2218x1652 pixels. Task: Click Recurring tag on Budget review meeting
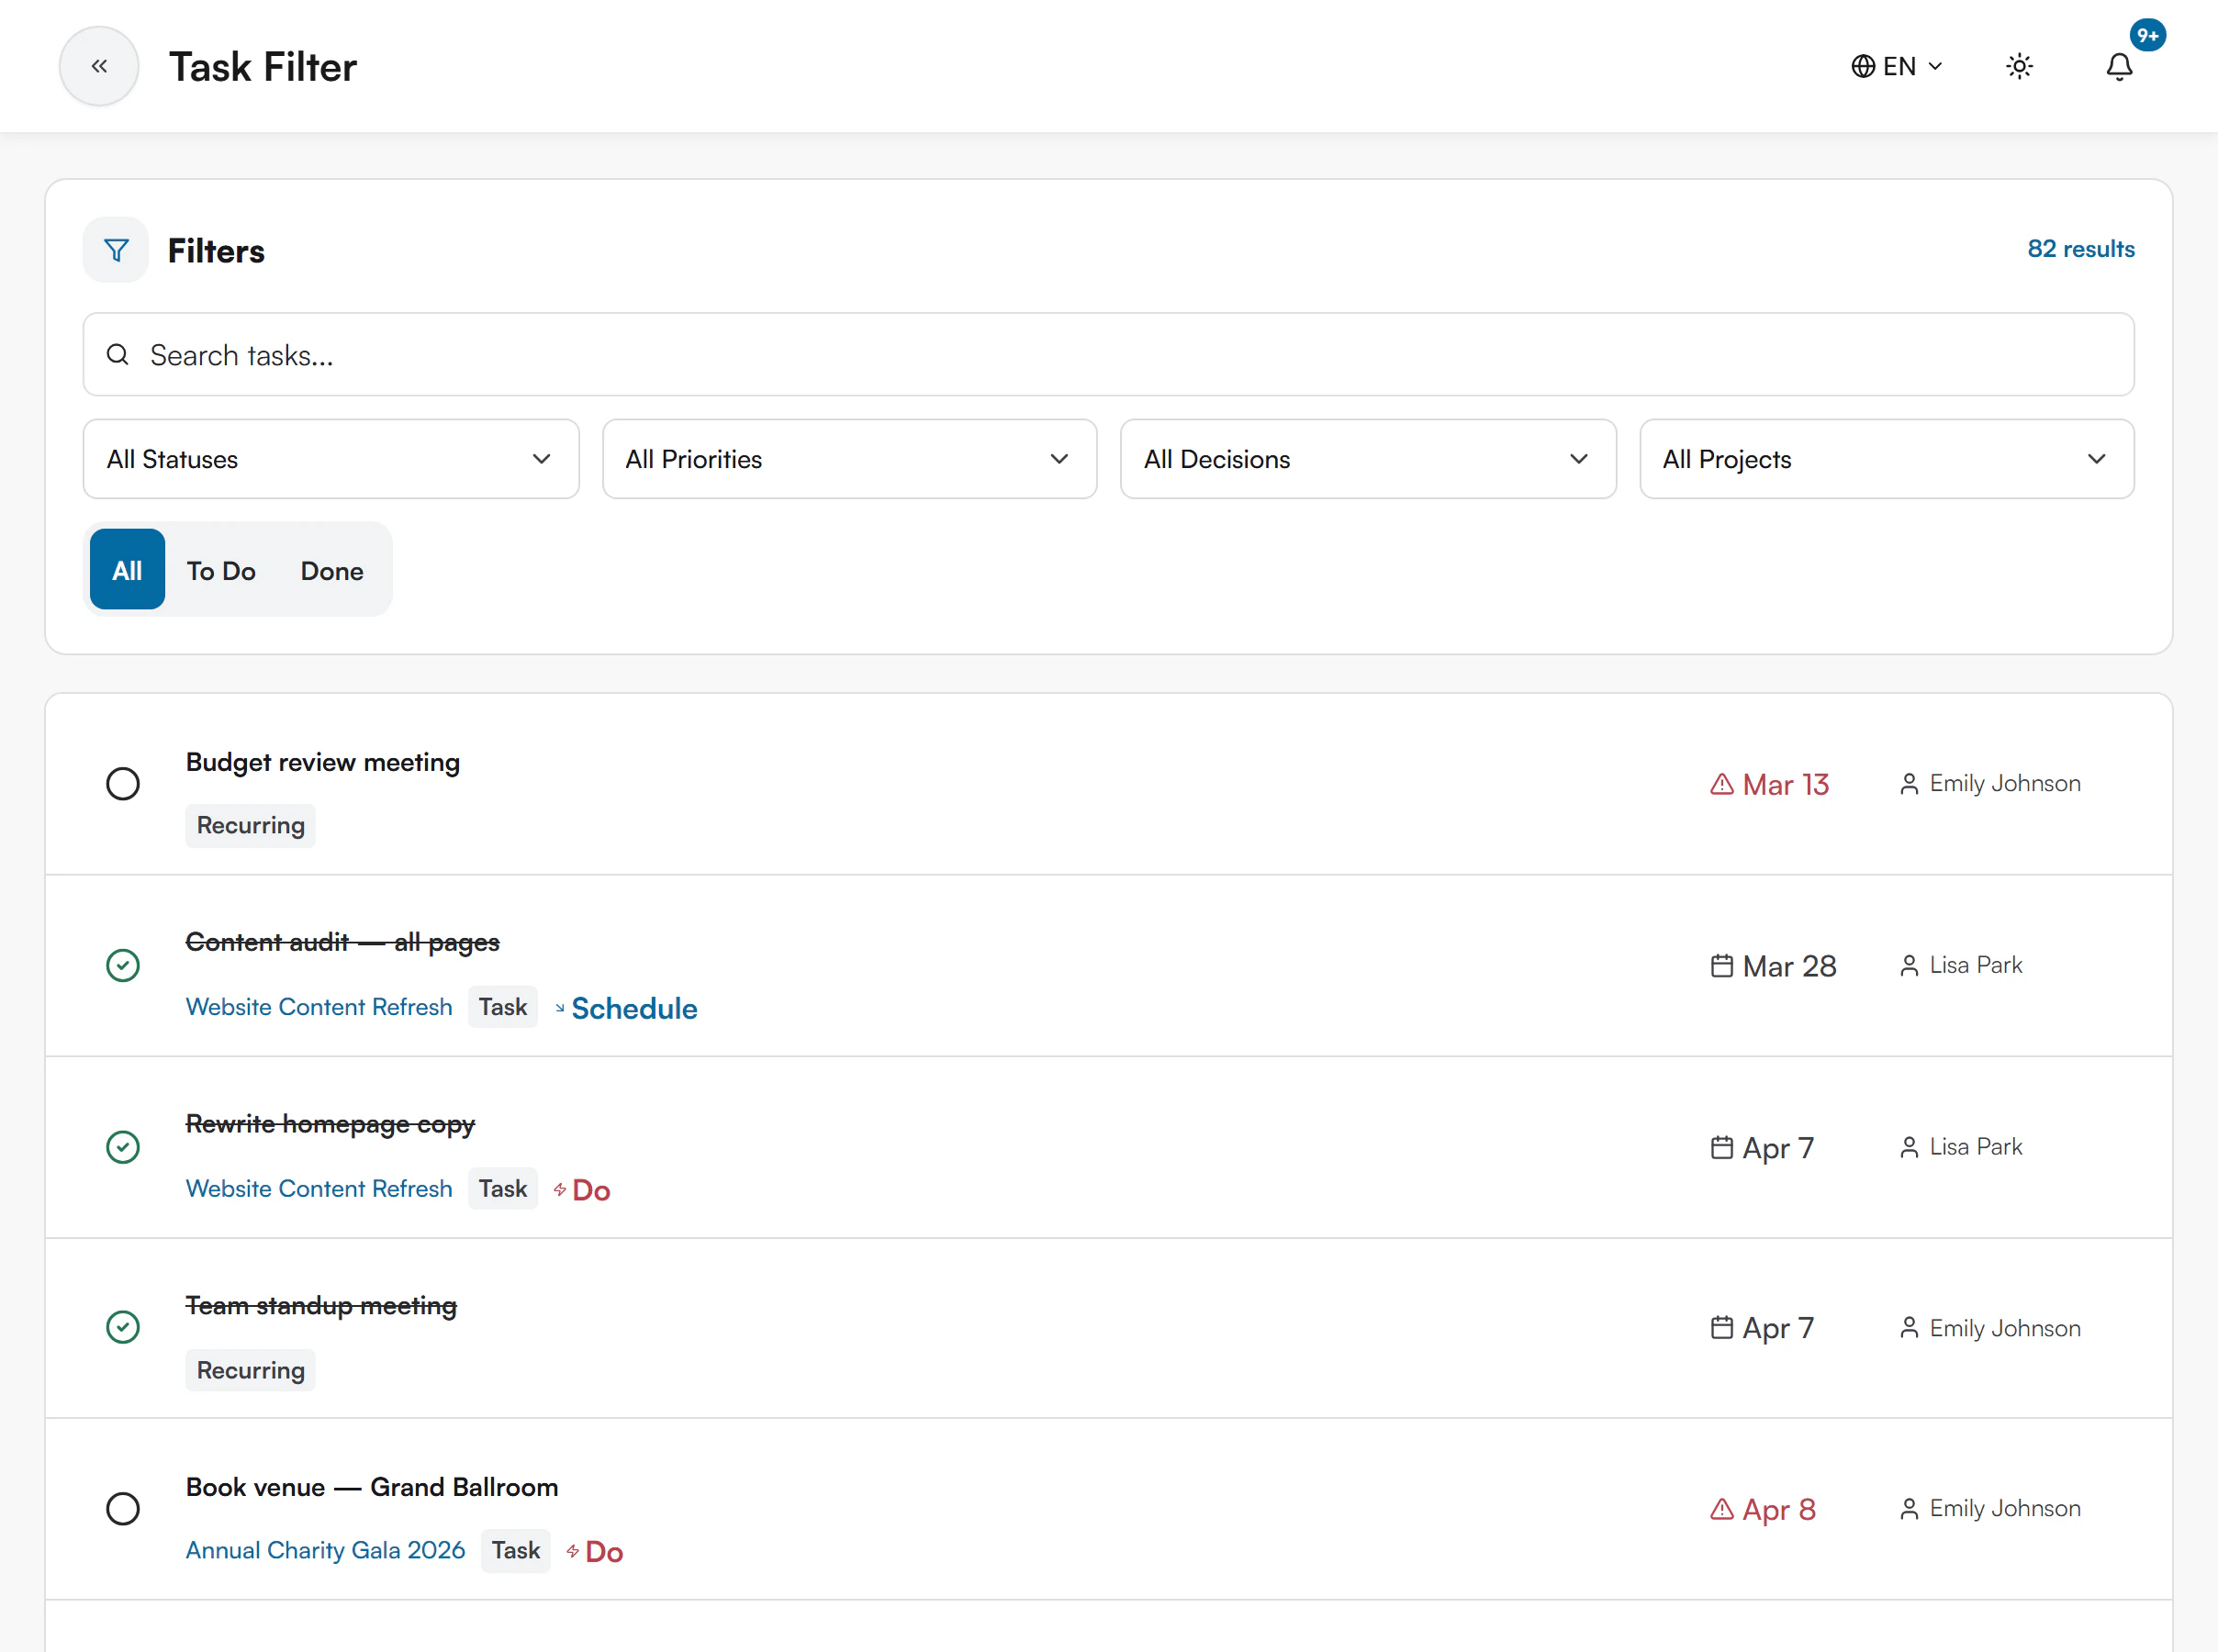click(250, 826)
